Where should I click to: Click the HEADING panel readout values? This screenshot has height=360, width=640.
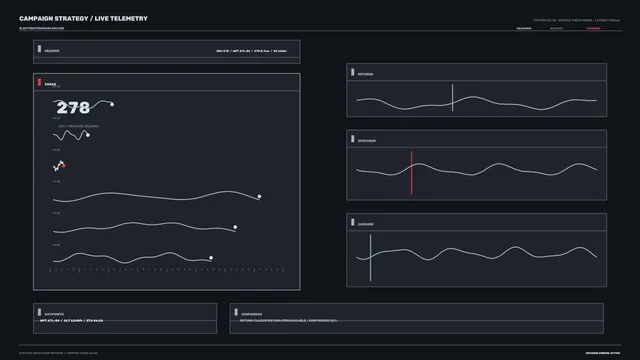click(x=251, y=51)
